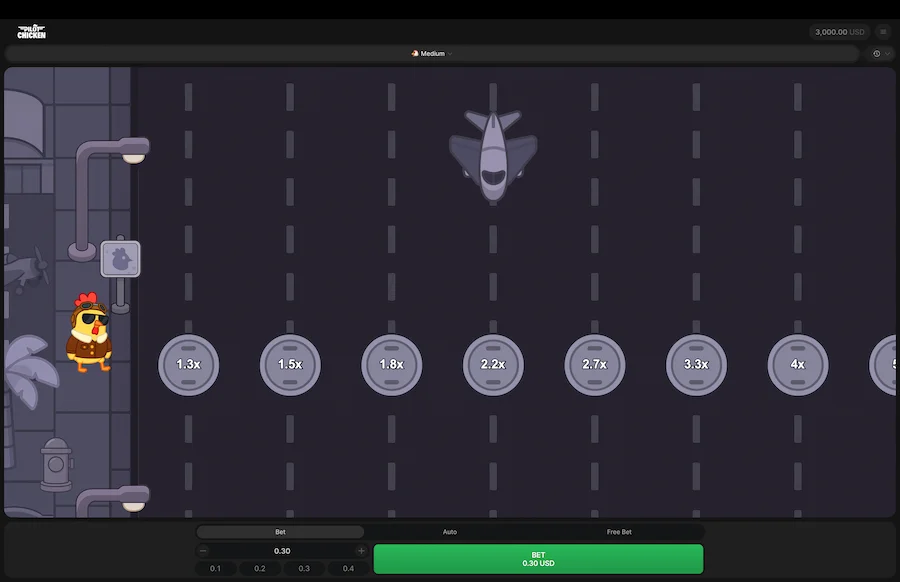Select the 1.3x multiplier manhole
Image resolution: width=900 pixels, height=582 pixels.
tap(188, 365)
